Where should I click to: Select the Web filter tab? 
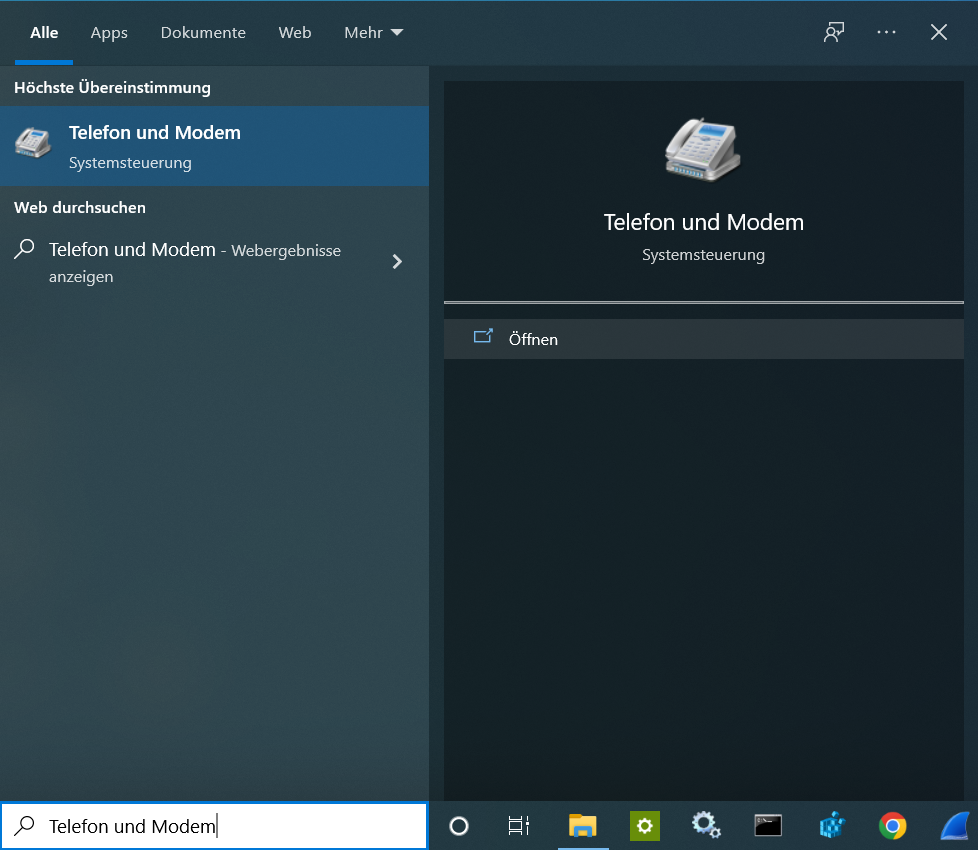[295, 33]
